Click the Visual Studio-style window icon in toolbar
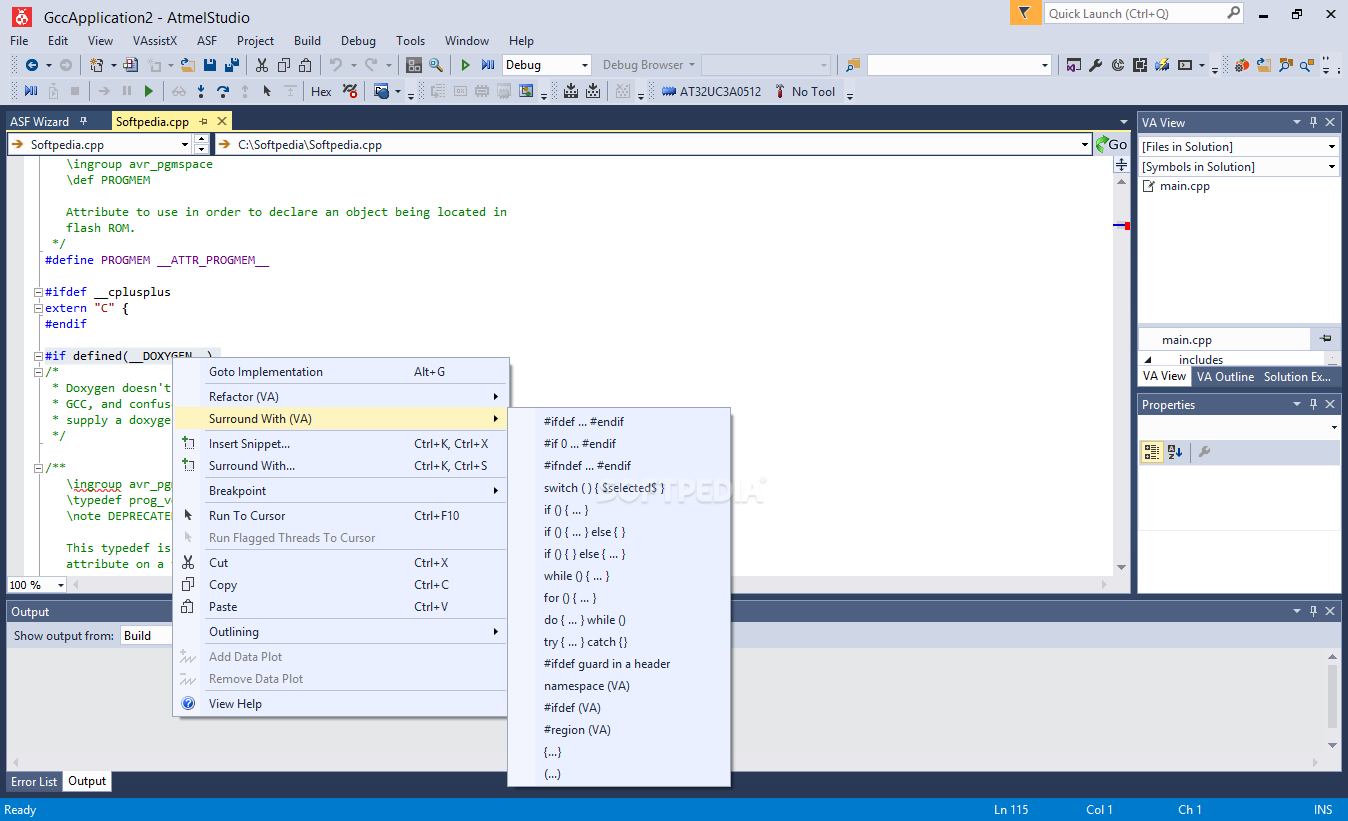Image resolution: width=1348 pixels, height=821 pixels. [x=1074, y=65]
